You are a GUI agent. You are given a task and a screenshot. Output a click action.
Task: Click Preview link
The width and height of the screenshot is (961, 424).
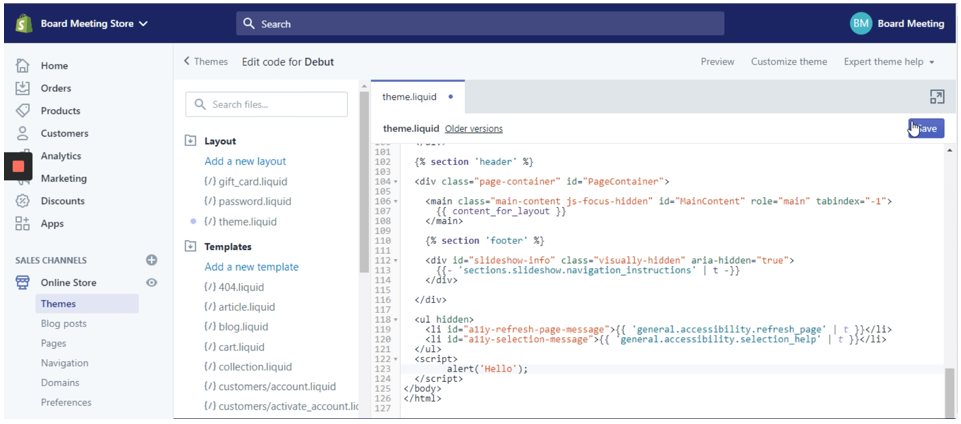tap(717, 62)
